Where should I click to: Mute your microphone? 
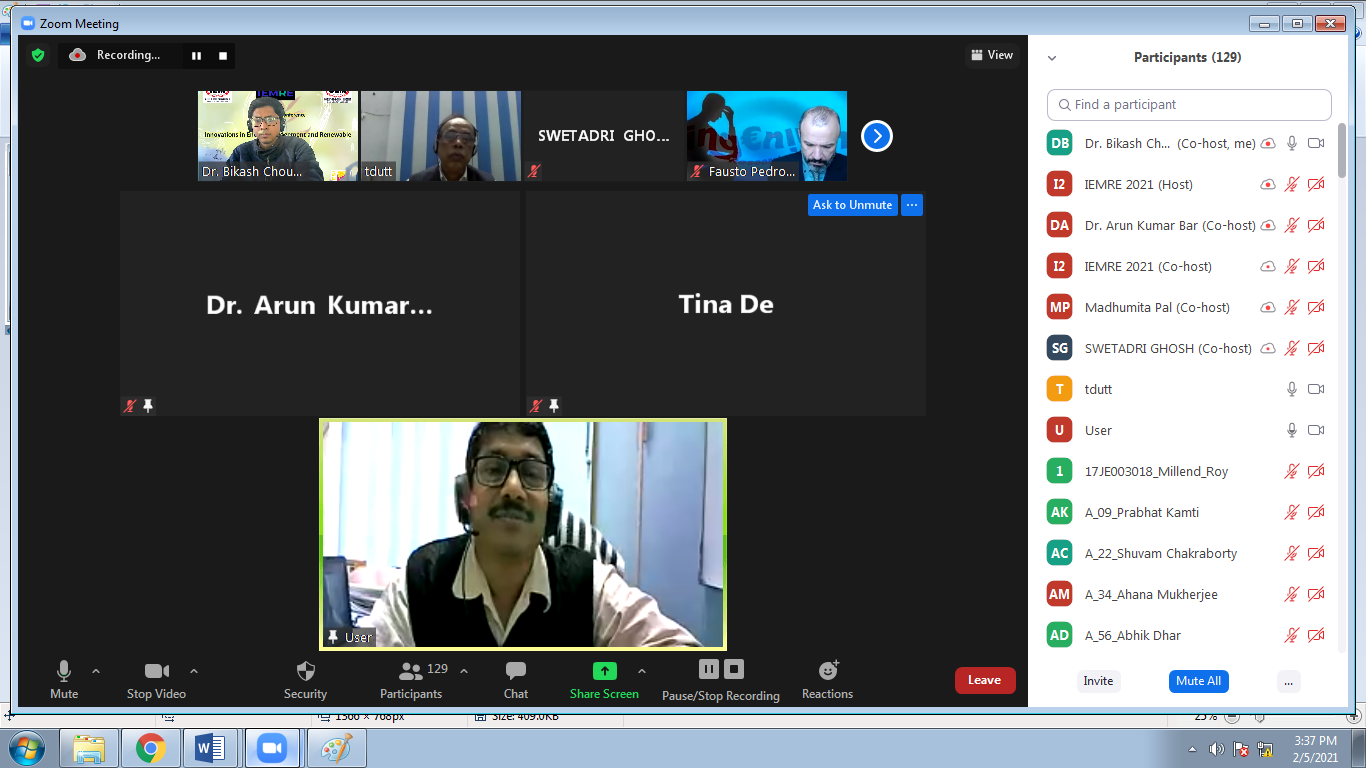pos(64,671)
